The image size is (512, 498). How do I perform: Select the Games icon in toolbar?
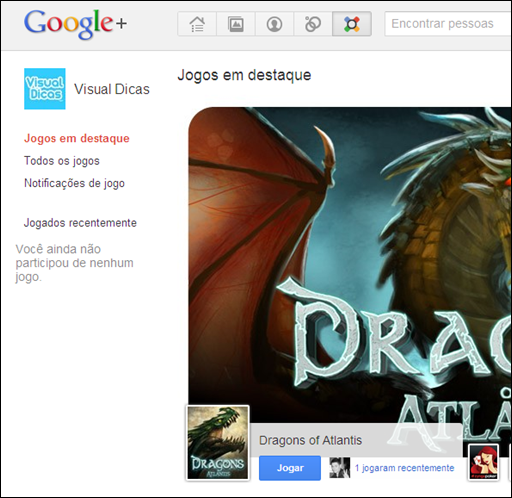(x=352, y=24)
